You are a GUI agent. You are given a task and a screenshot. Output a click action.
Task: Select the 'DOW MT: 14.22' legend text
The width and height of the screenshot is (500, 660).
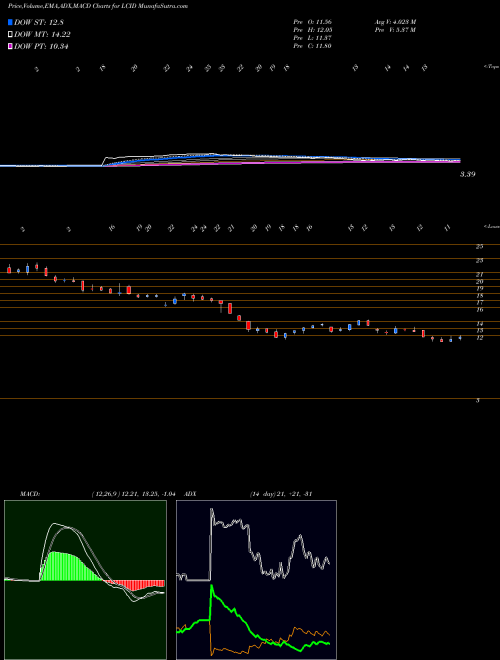pyautogui.click(x=42, y=35)
